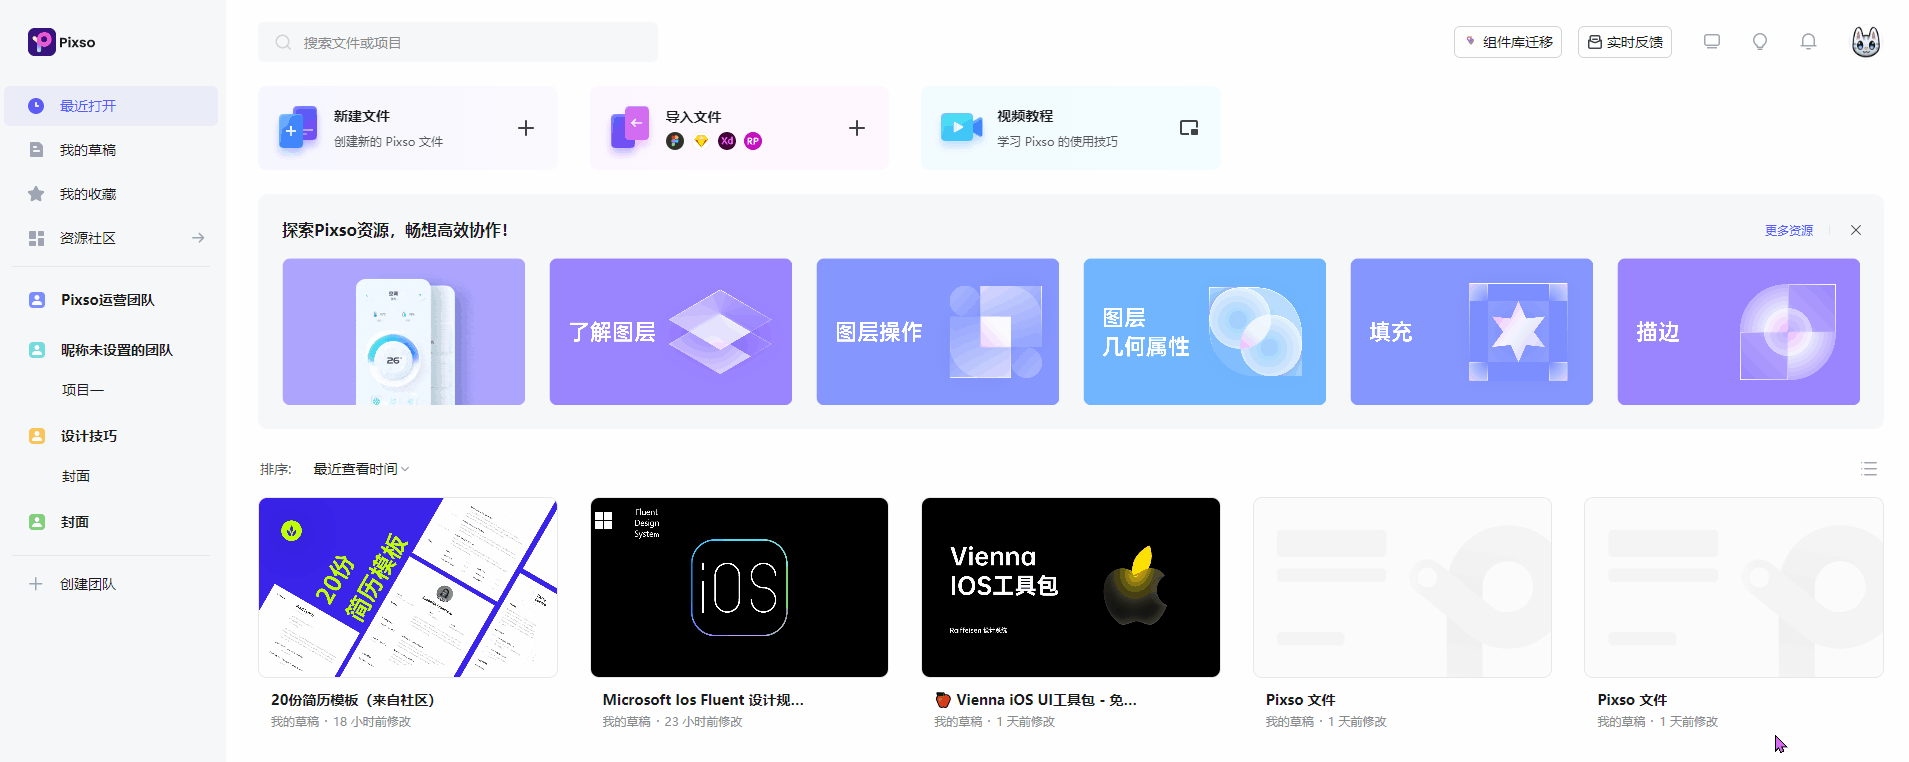This screenshot has width=1909, height=762.
Task: Click the arrow next to 资源社区
Action: [198, 238]
